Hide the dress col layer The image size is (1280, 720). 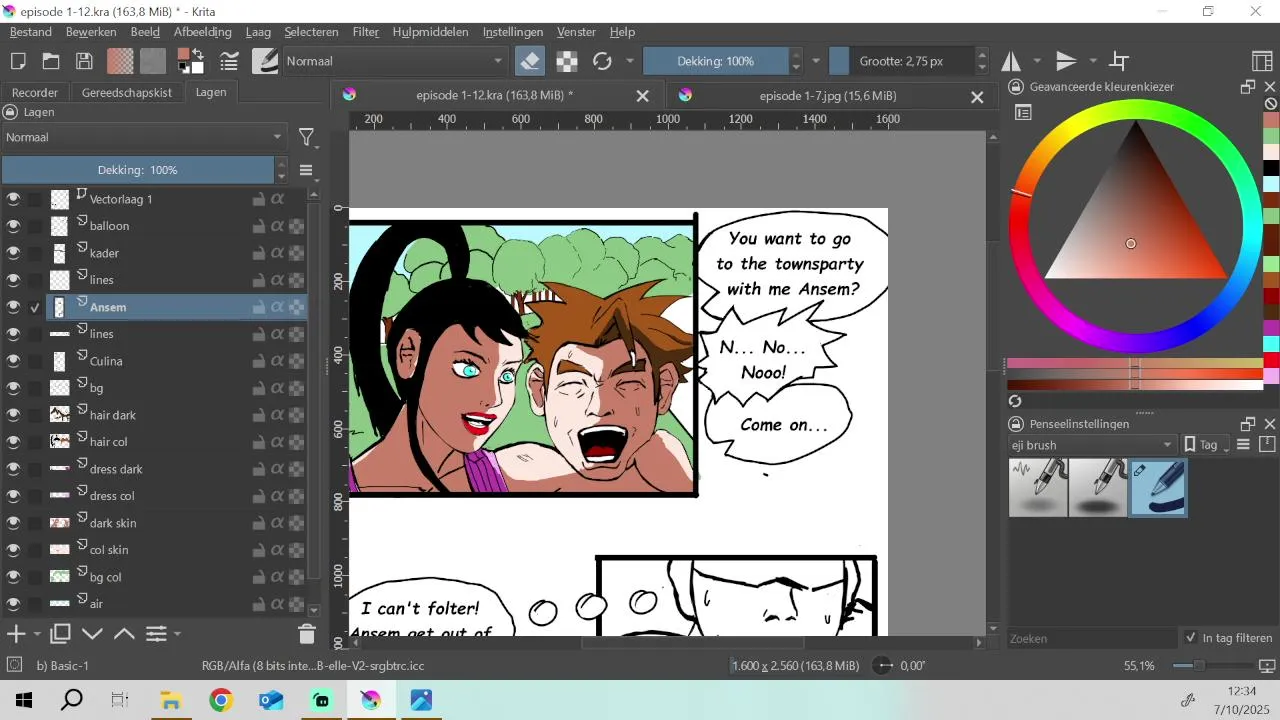[x=13, y=496]
